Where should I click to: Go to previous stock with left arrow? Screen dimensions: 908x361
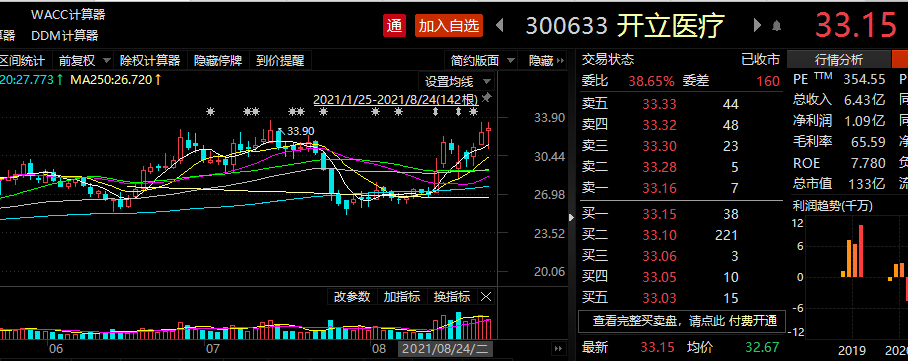coord(500,25)
